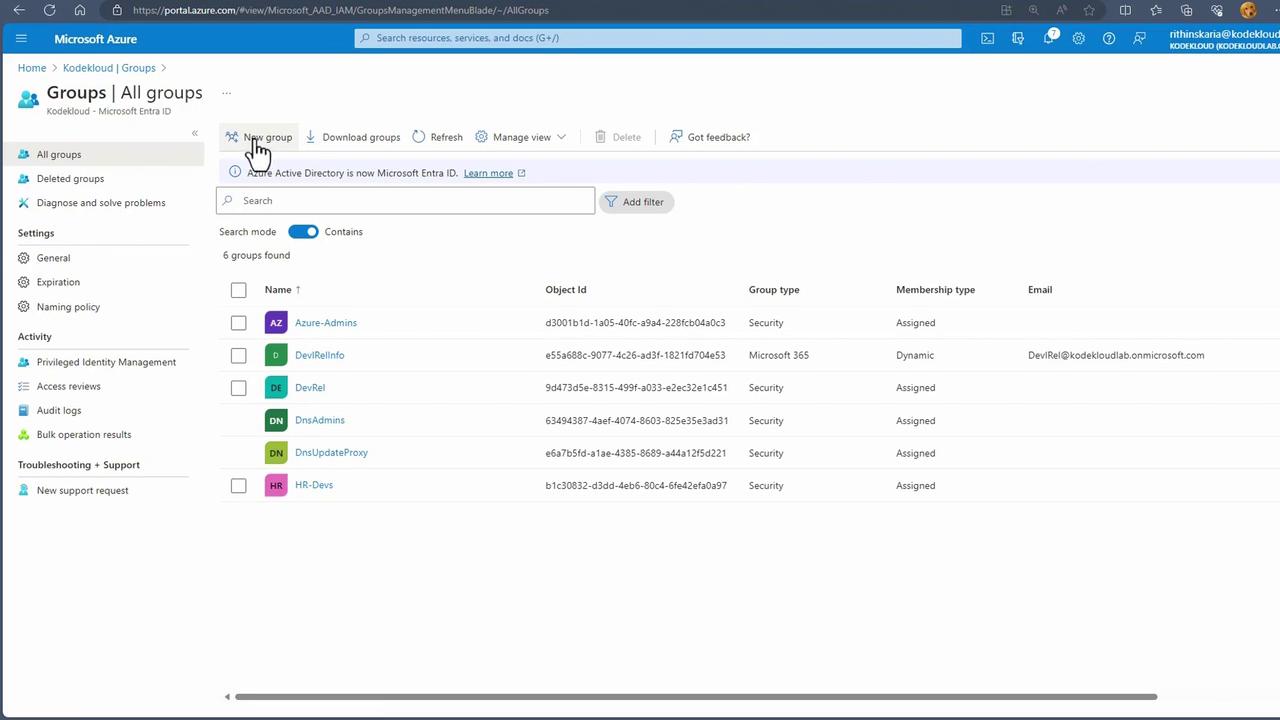Click the help question mark icon
This screenshot has width=1280, height=720.
pyautogui.click(x=1108, y=38)
